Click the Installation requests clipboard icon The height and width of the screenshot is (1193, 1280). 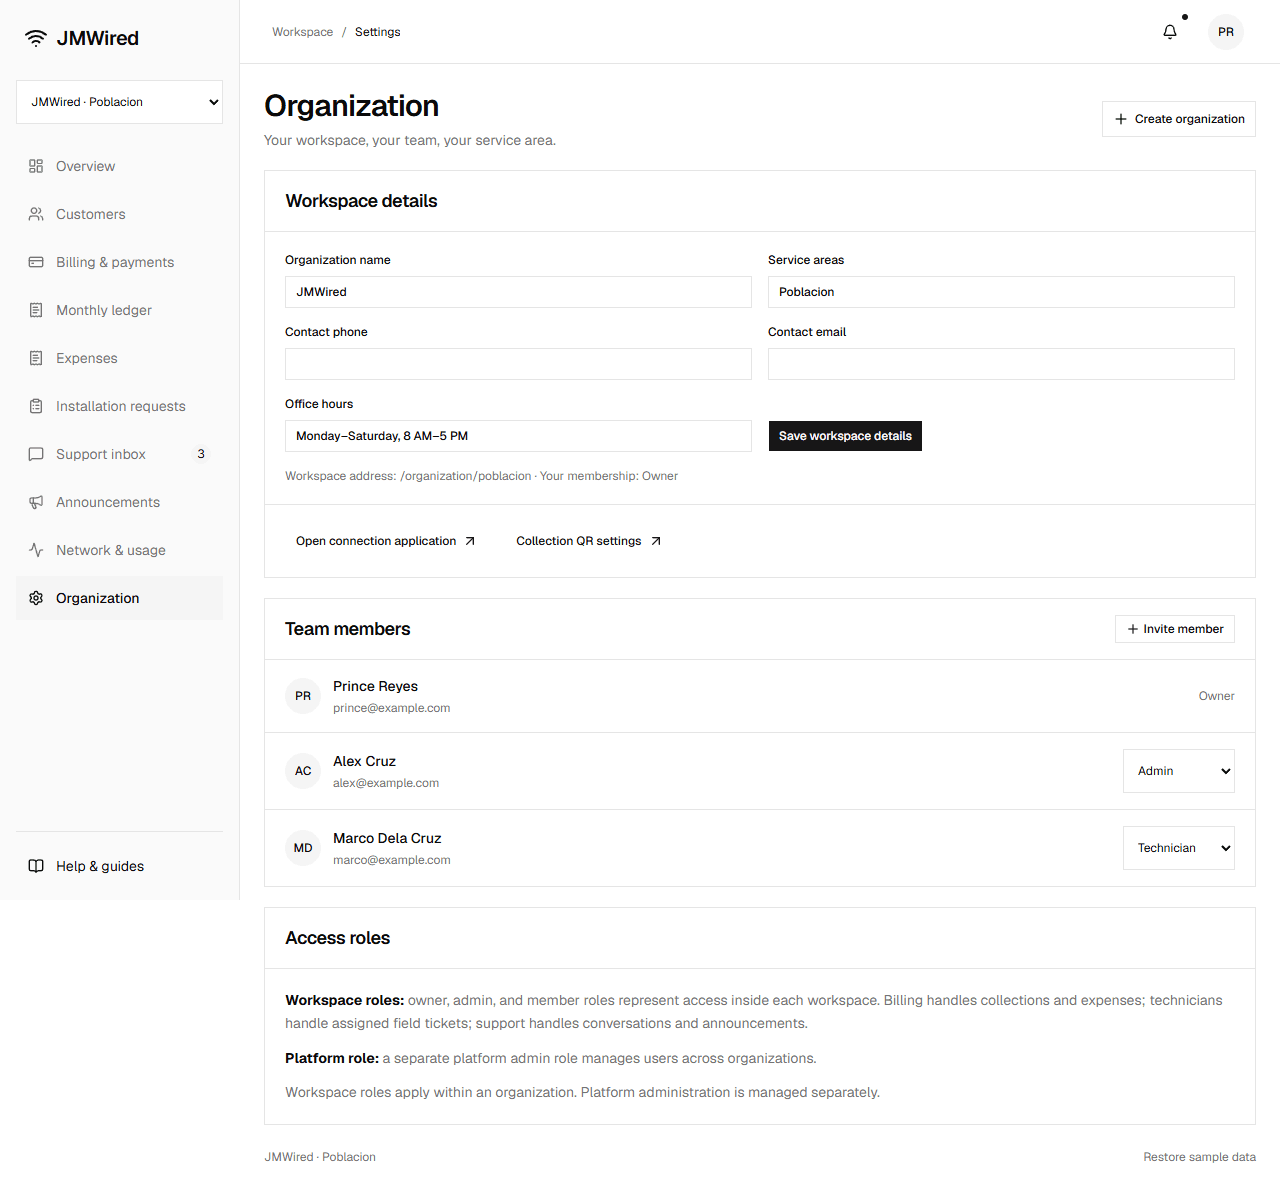click(x=36, y=406)
